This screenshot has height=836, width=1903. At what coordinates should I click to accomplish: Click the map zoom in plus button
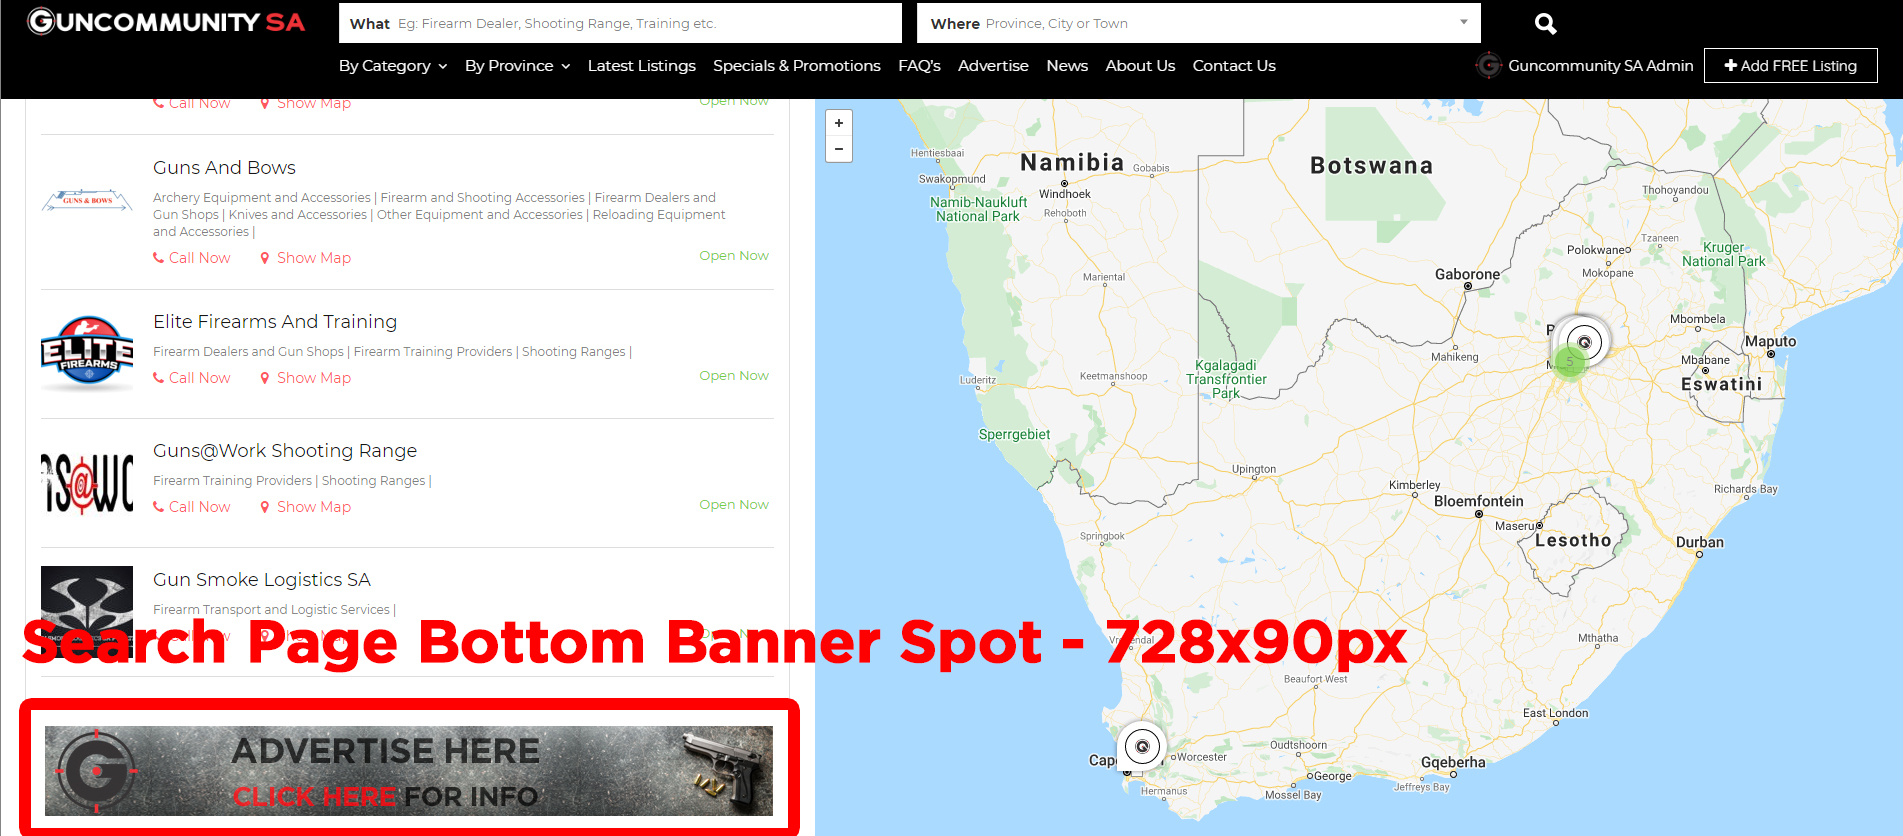839,123
